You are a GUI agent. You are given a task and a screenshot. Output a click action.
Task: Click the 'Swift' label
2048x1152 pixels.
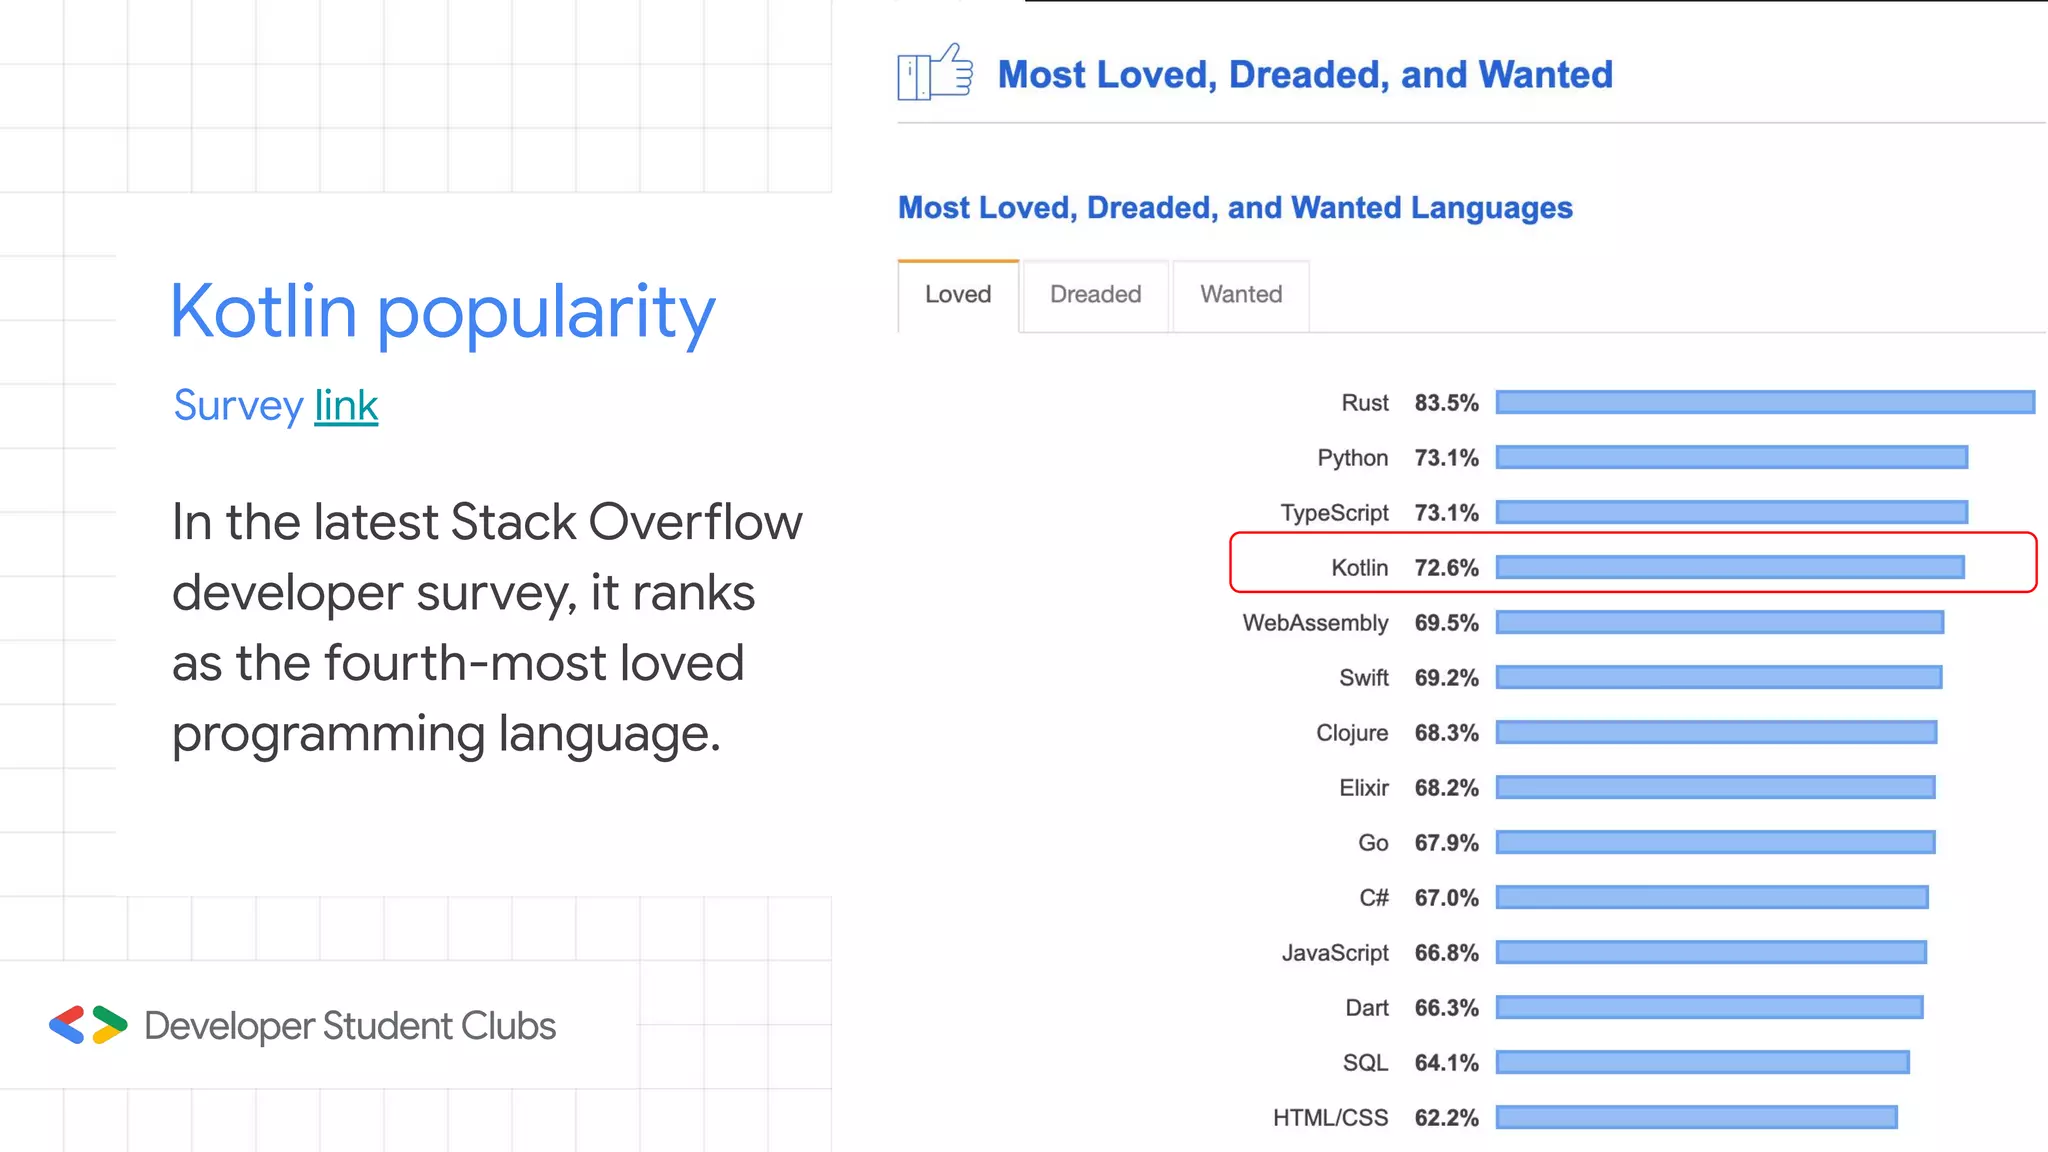click(1364, 678)
